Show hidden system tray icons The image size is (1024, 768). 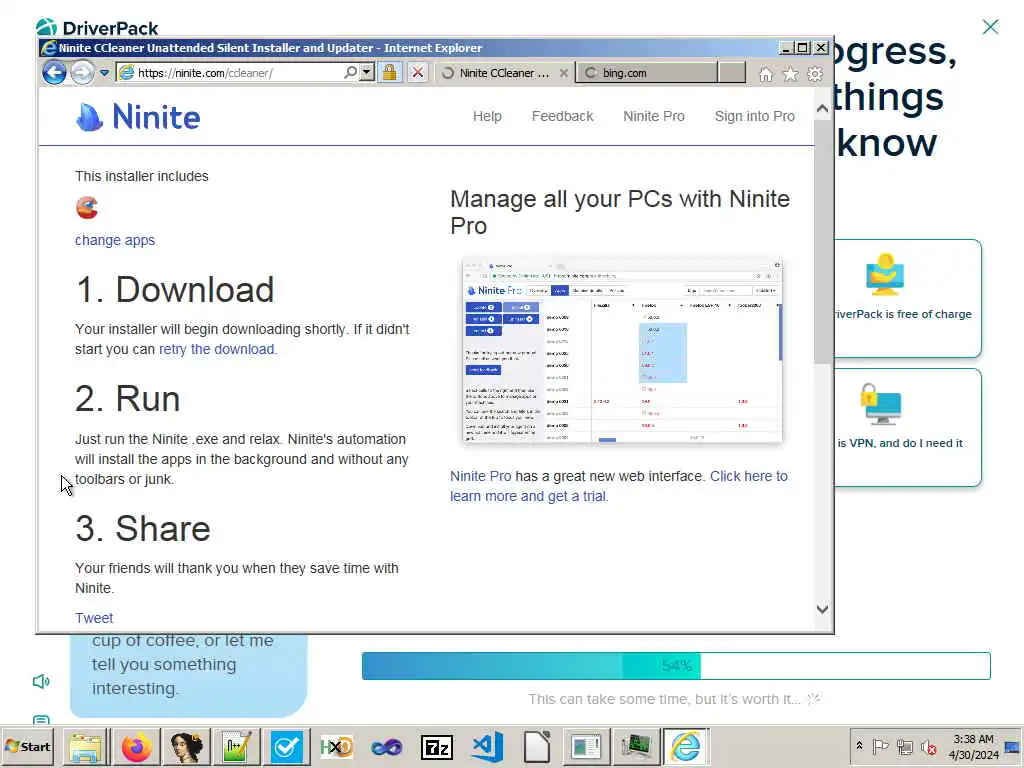click(x=859, y=746)
